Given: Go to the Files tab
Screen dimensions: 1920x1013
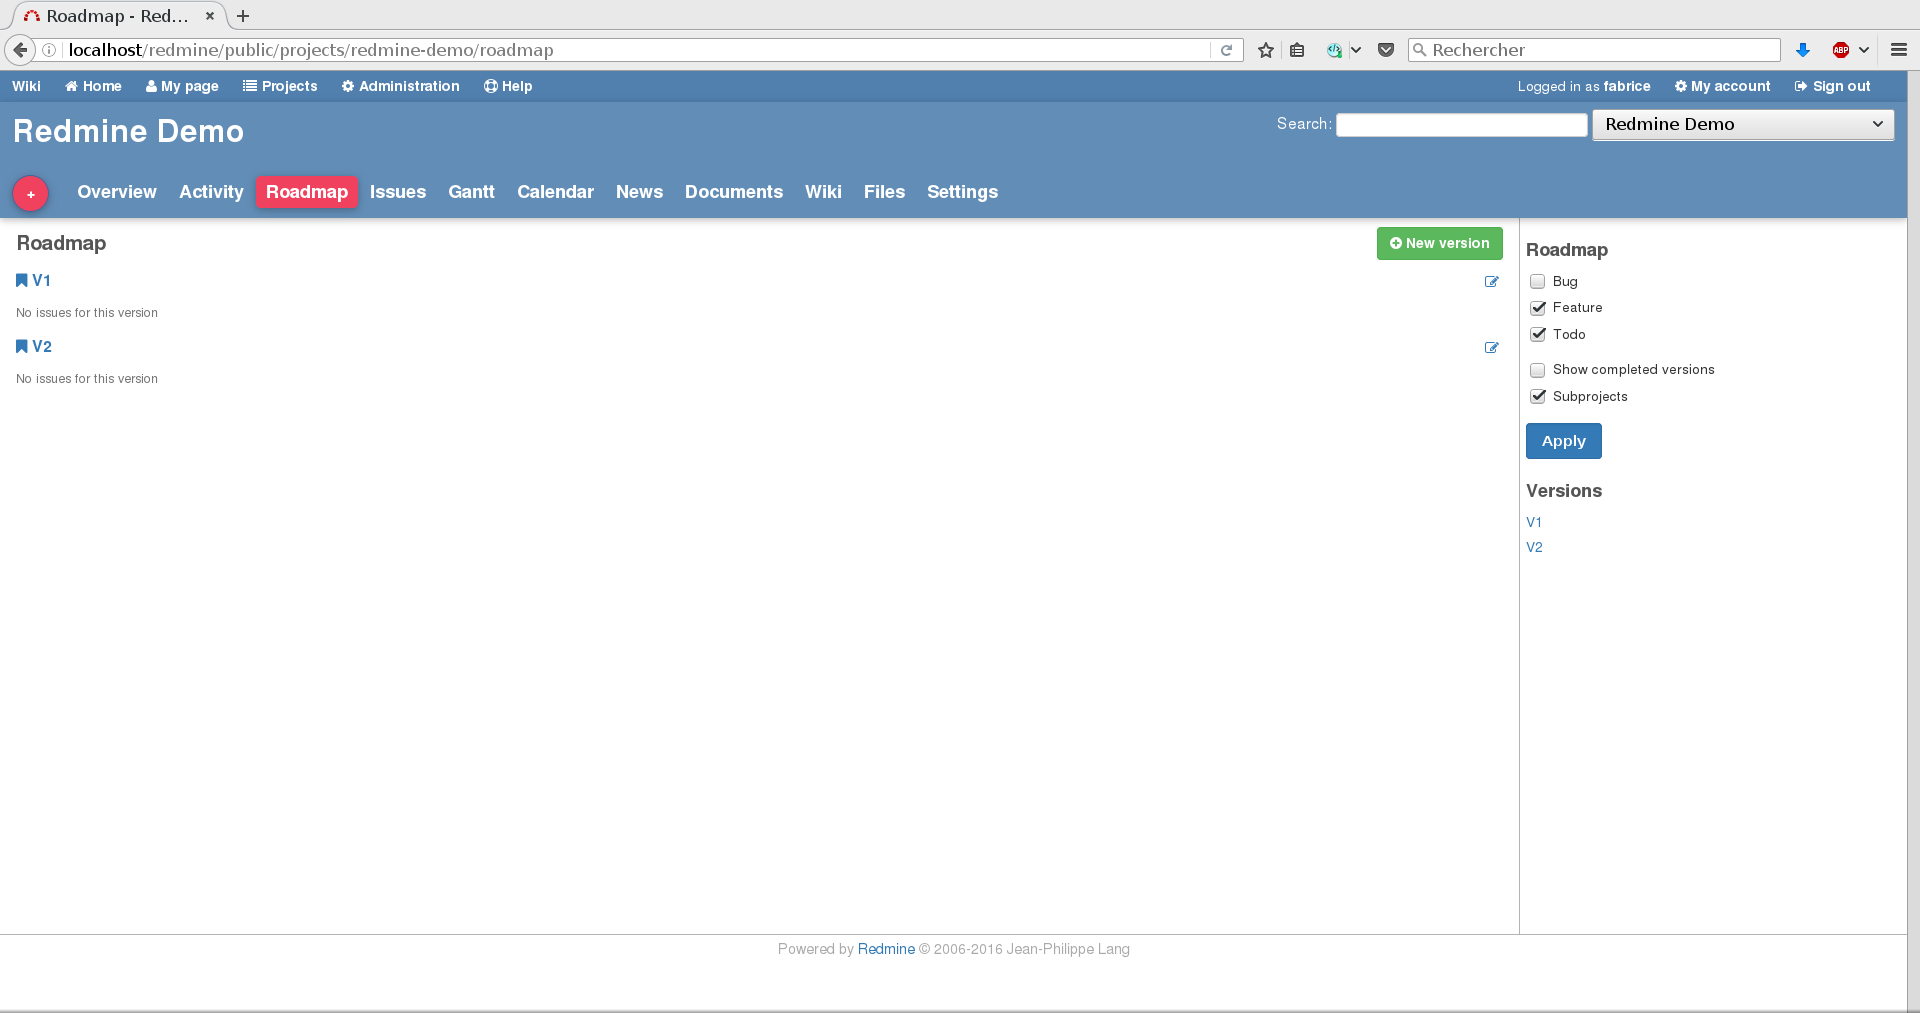Looking at the screenshot, I should tap(884, 192).
